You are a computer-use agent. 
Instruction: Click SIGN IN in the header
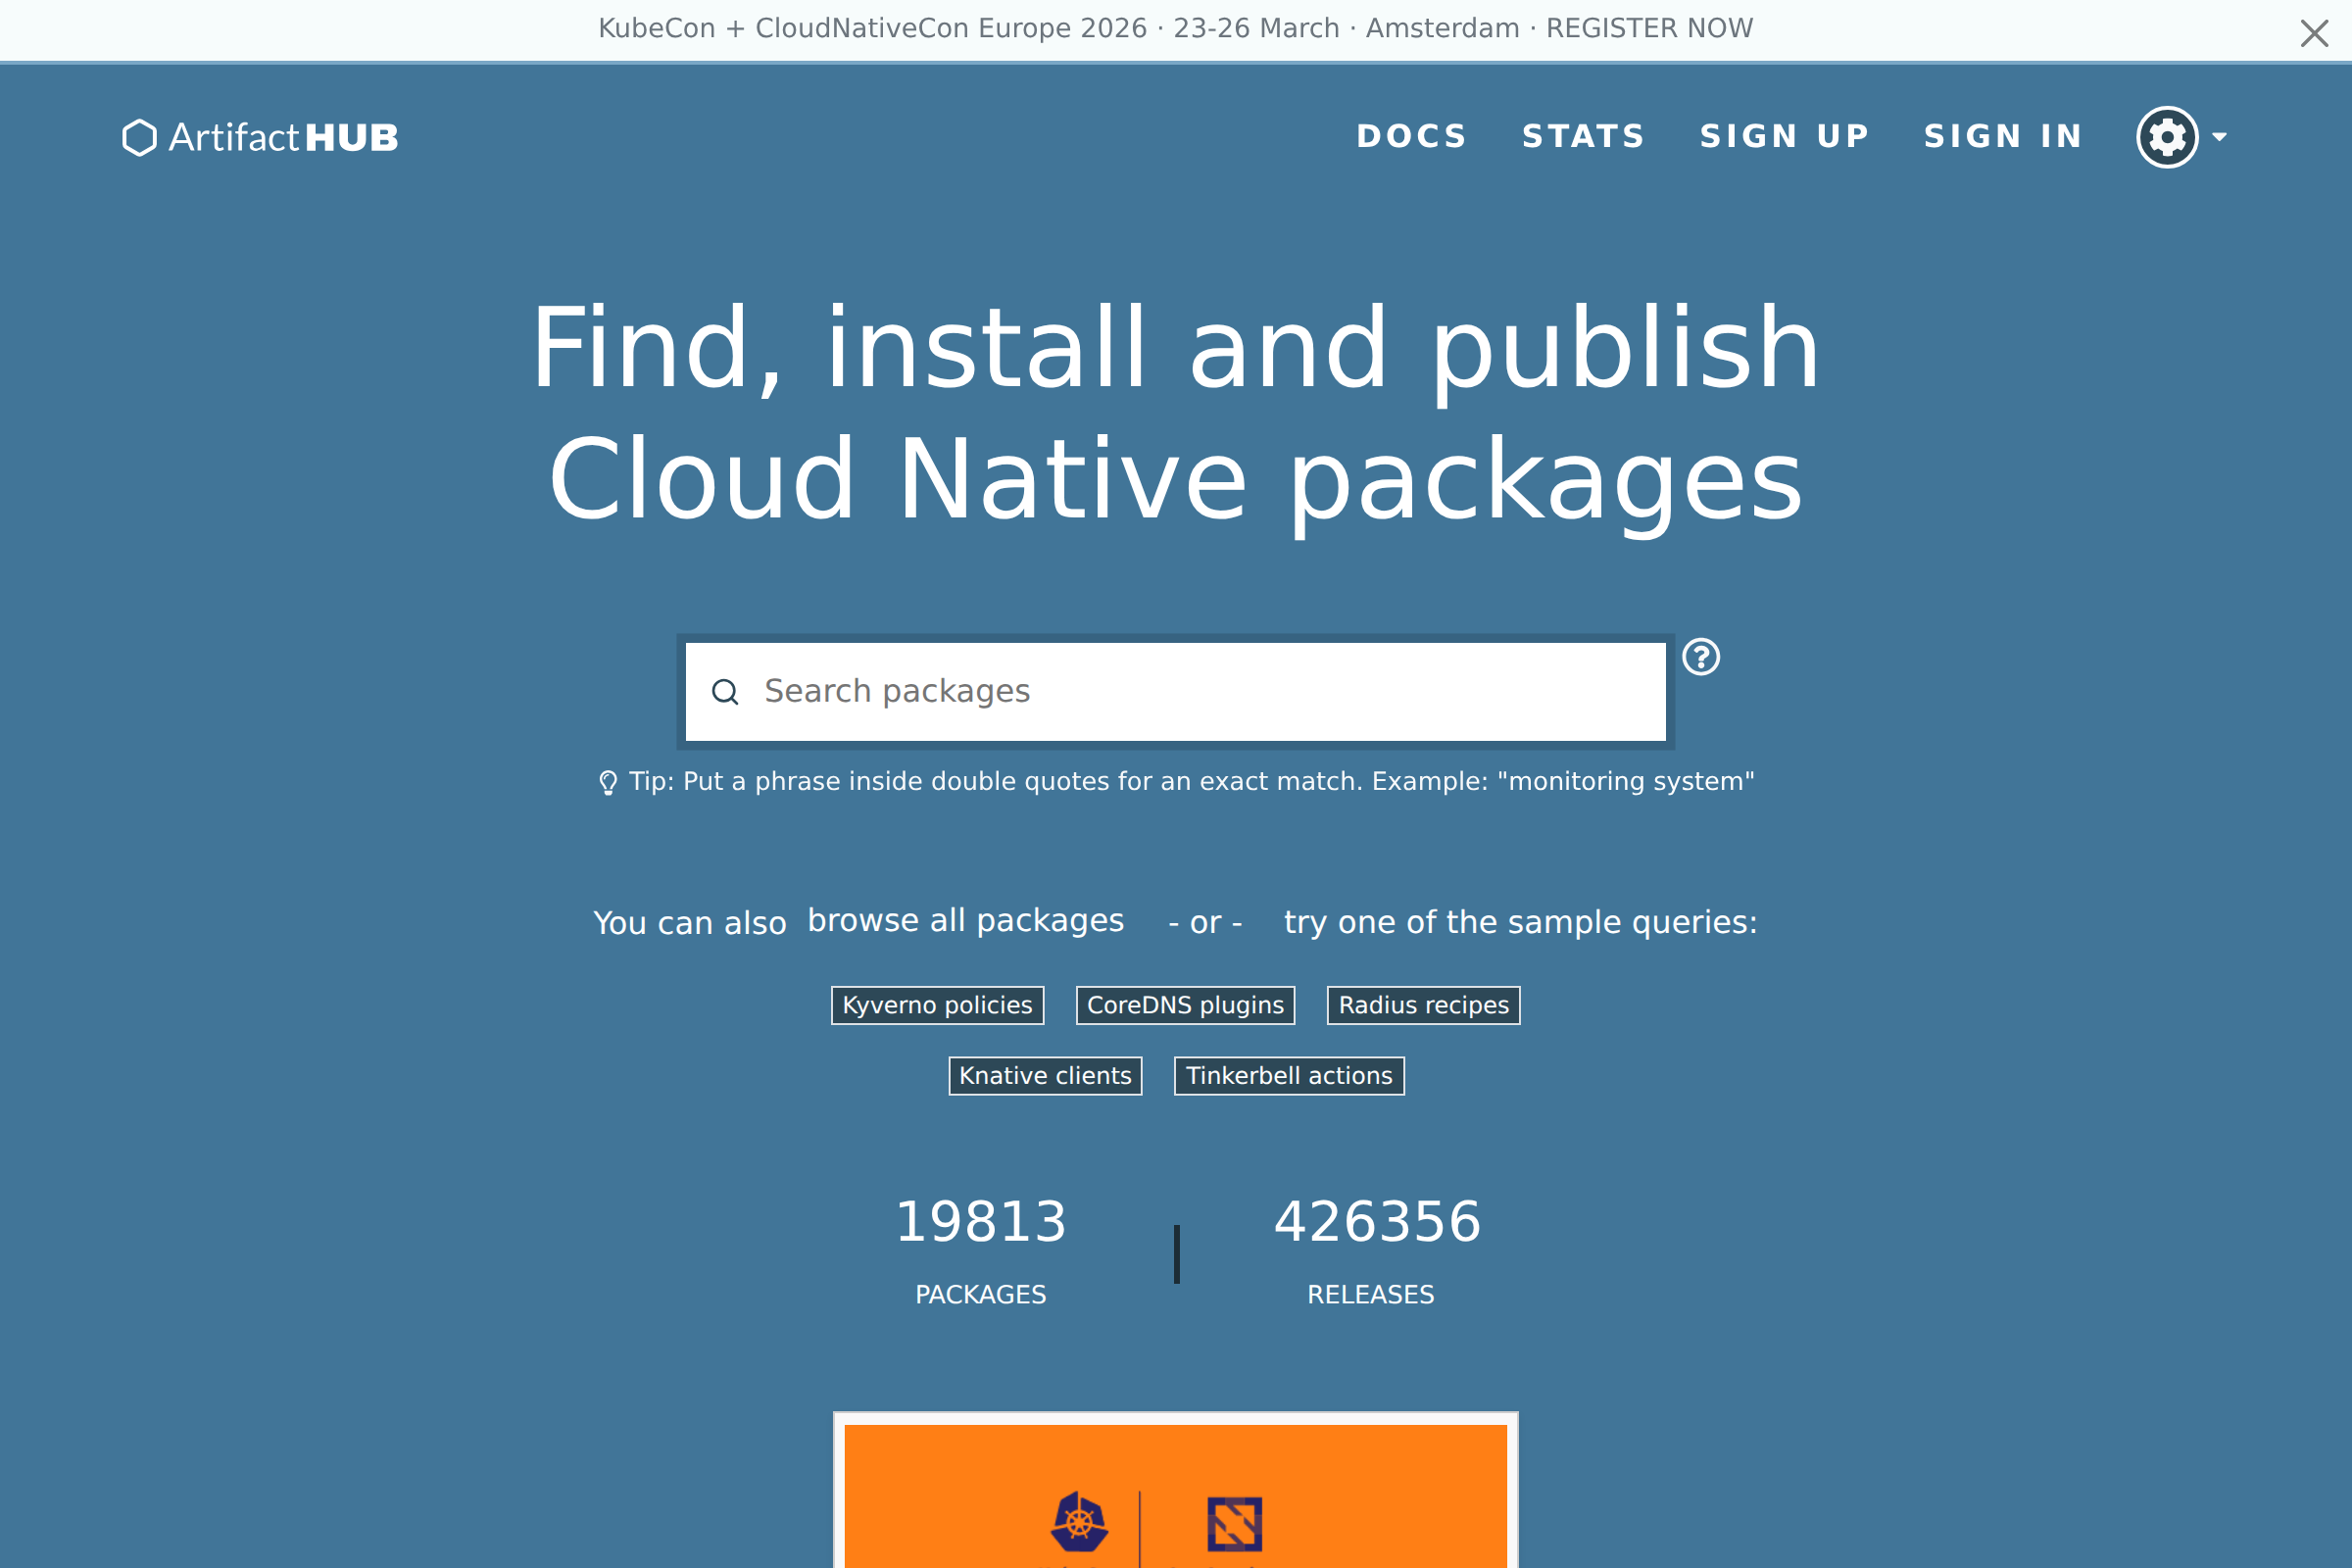2003,136
